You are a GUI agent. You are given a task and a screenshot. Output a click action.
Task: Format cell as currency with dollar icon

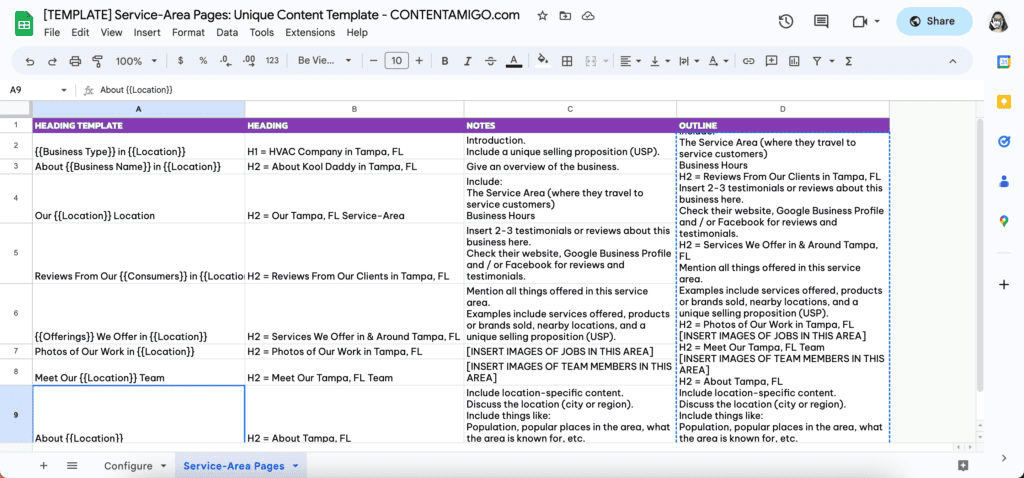[x=180, y=61]
